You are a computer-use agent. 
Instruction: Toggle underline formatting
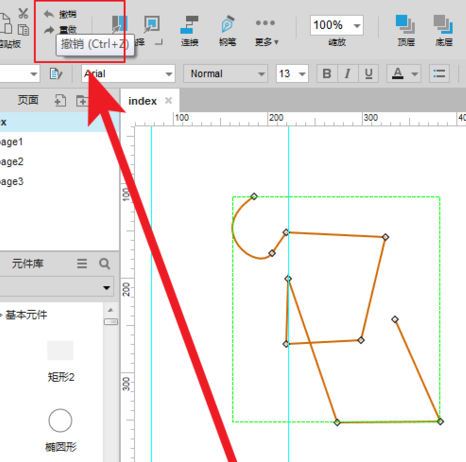click(x=368, y=73)
